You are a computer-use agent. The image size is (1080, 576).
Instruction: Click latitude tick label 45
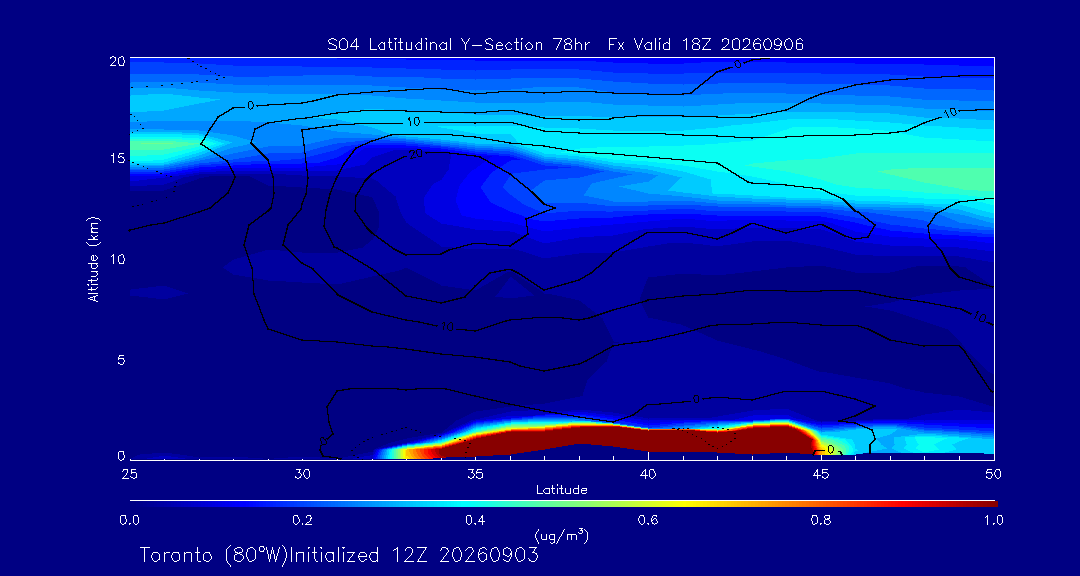(x=820, y=474)
